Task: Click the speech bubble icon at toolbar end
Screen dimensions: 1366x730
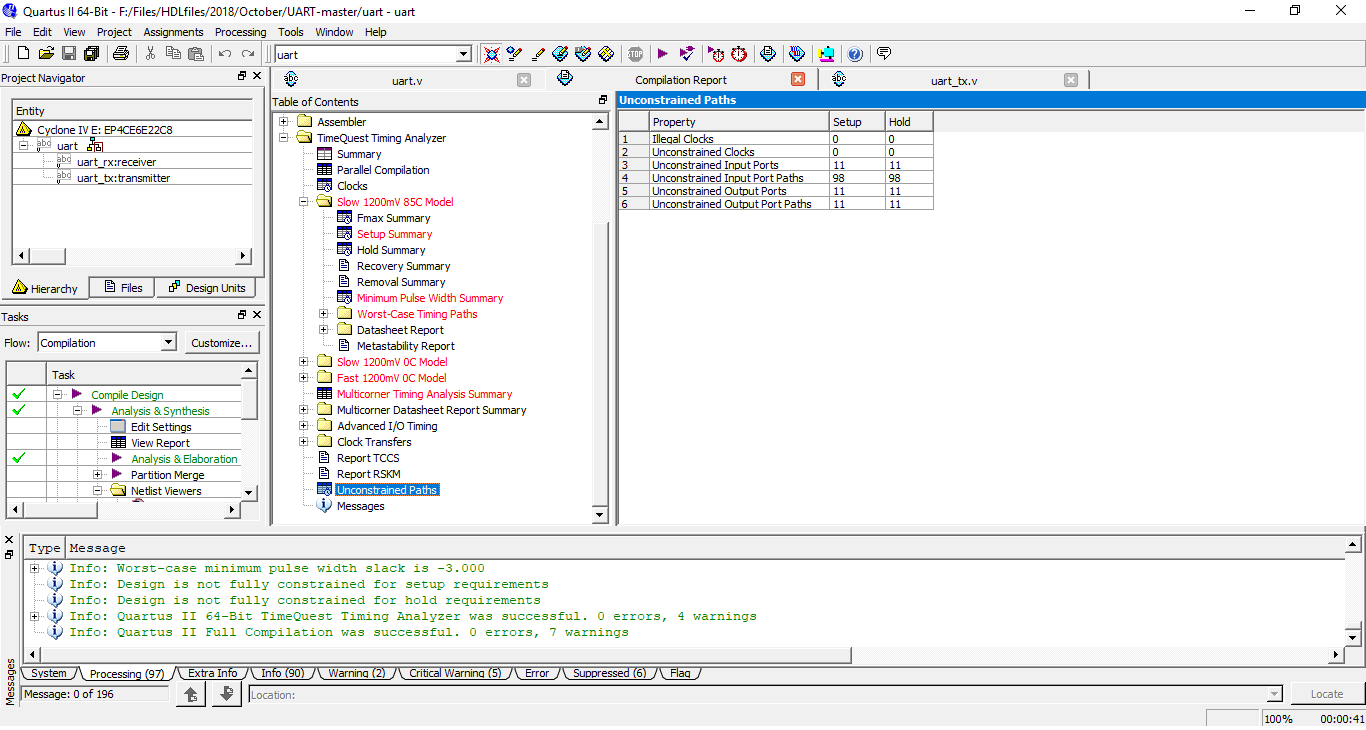Action: (884, 54)
